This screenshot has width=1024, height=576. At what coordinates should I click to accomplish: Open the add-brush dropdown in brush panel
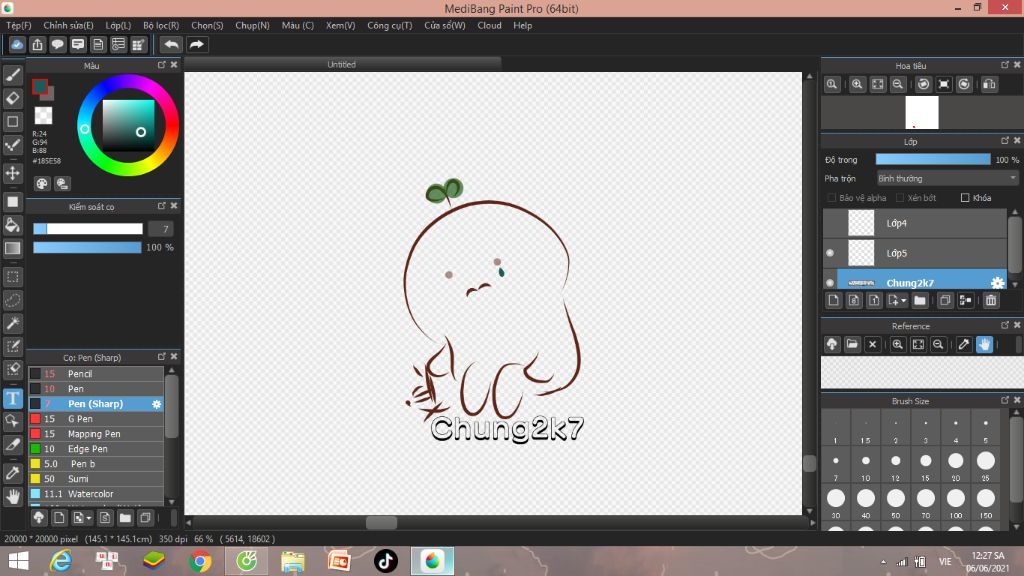(82, 518)
